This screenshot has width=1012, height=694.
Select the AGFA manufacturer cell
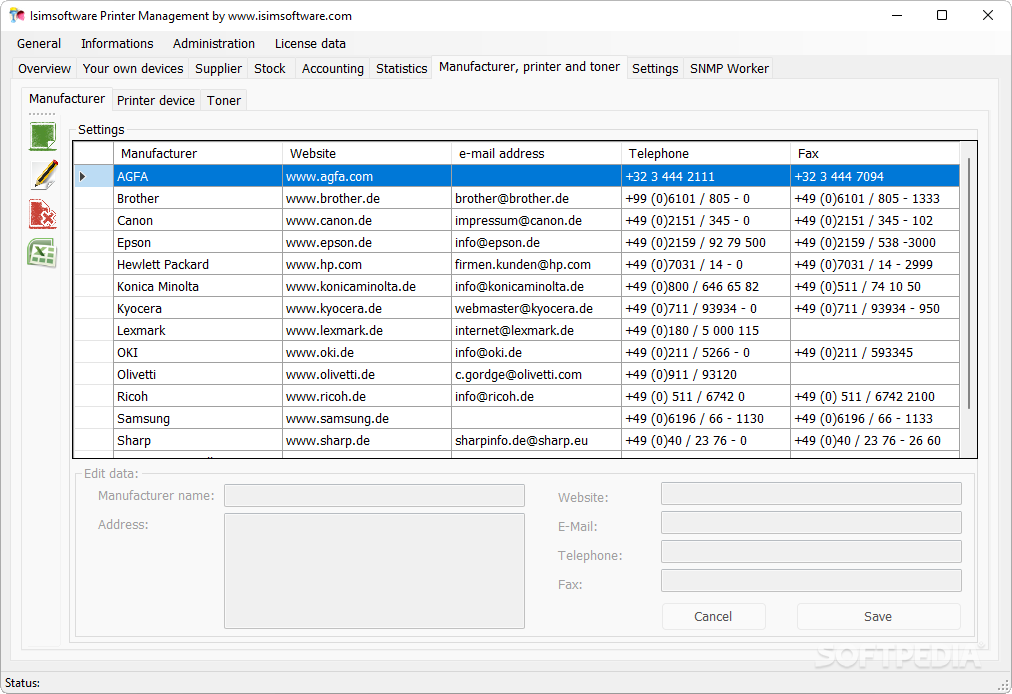[198, 176]
